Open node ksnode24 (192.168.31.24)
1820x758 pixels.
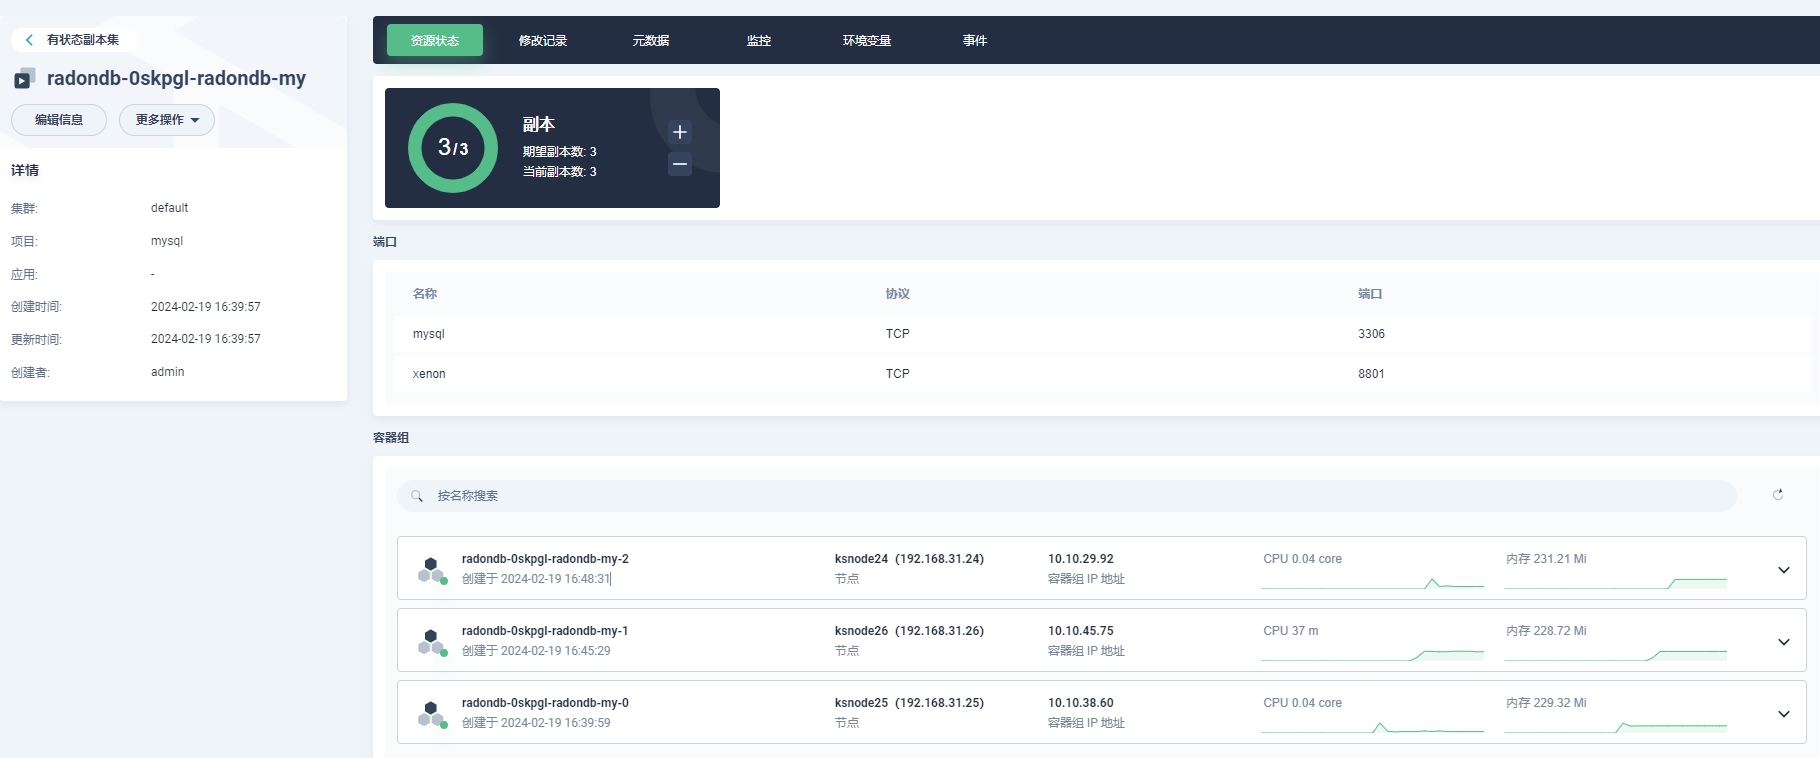tap(909, 559)
